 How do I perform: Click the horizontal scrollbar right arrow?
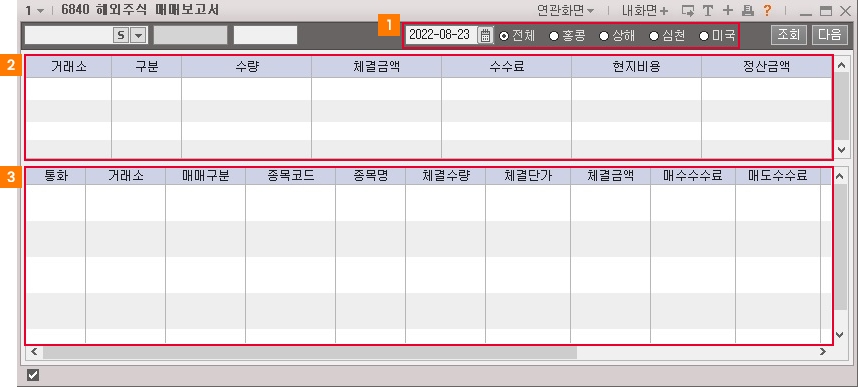click(822, 352)
